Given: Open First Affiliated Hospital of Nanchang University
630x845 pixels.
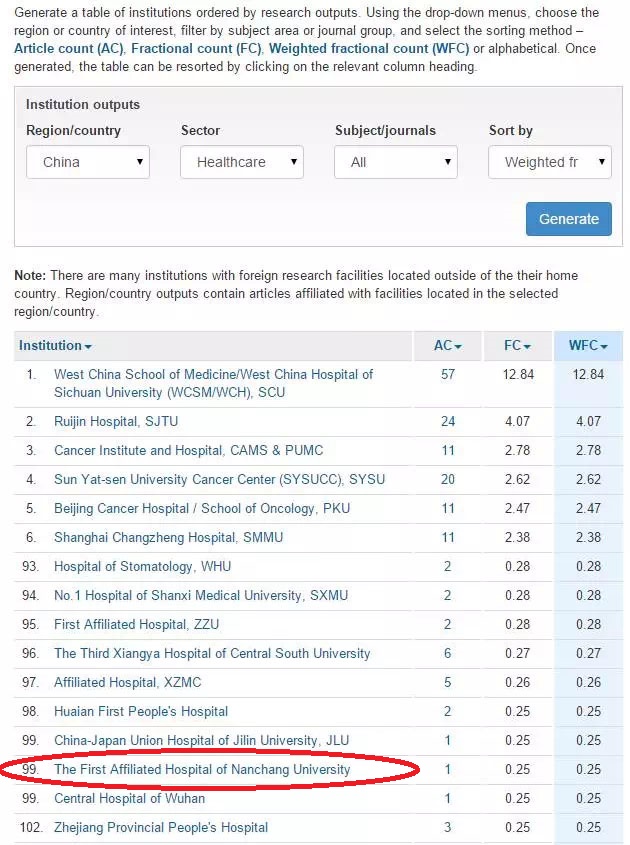Looking at the screenshot, I should pos(202,770).
